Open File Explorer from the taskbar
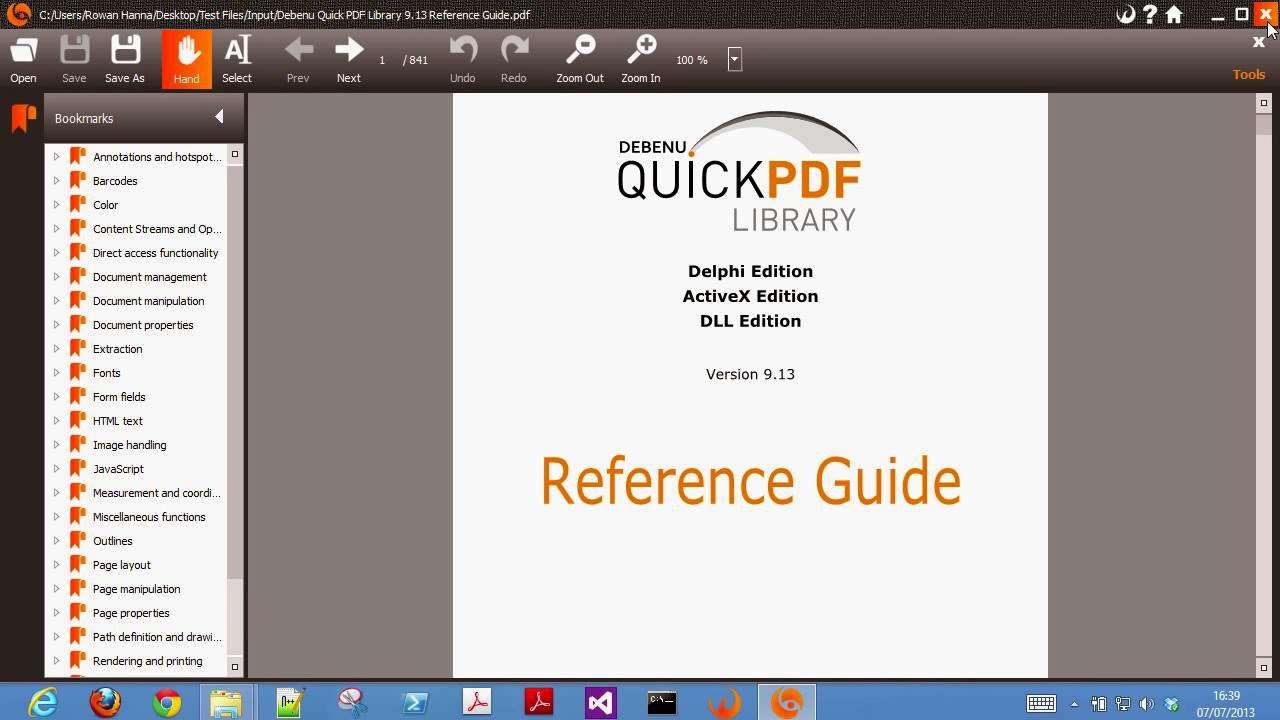This screenshot has width=1280, height=720. (x=227, y=702)
